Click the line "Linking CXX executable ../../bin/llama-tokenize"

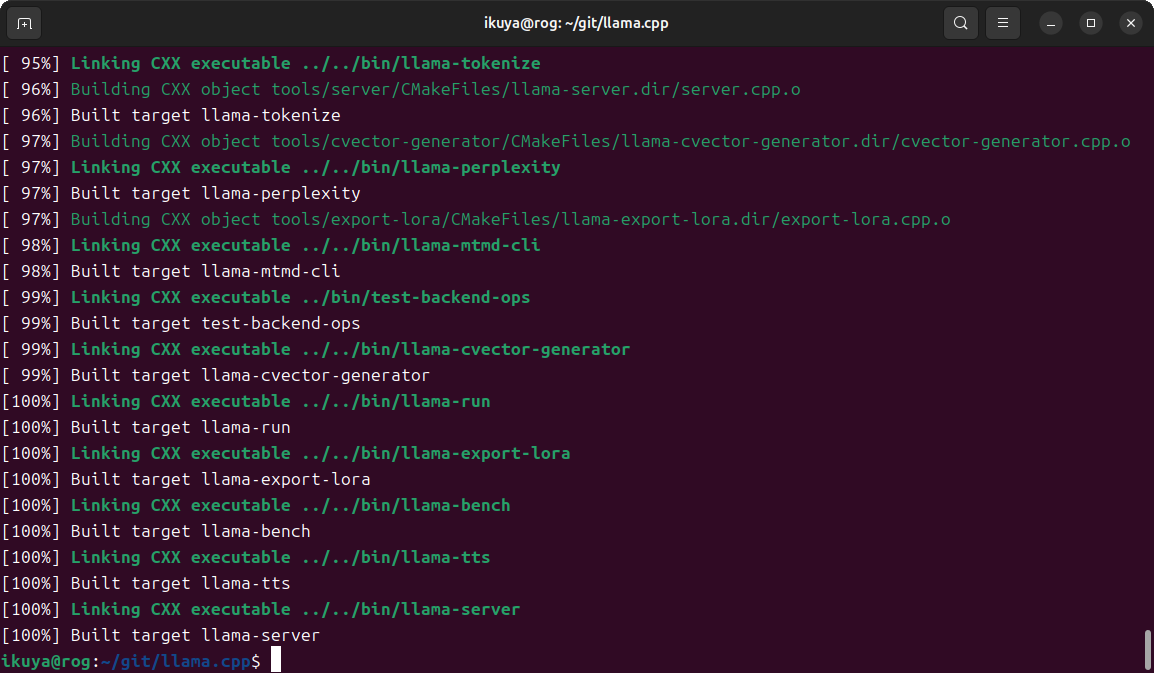click(x=305, y=64)
